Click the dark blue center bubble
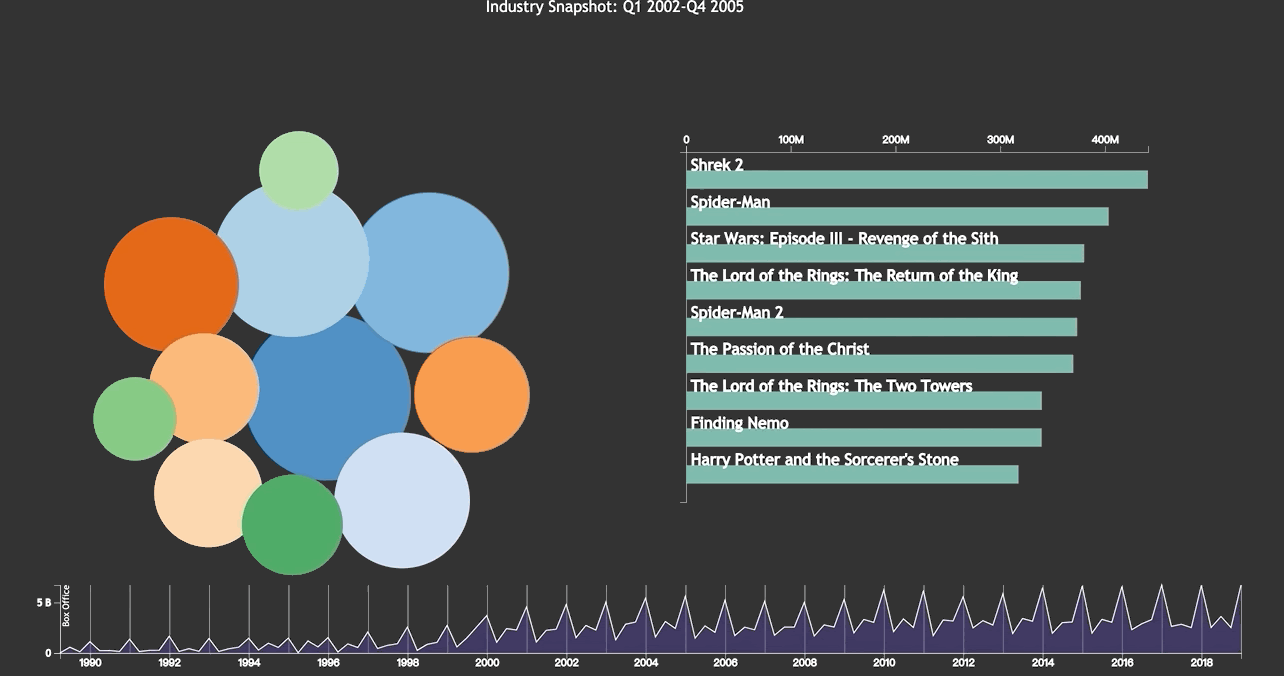Viewport: 1284px width, 676px height. pos(330,400)
